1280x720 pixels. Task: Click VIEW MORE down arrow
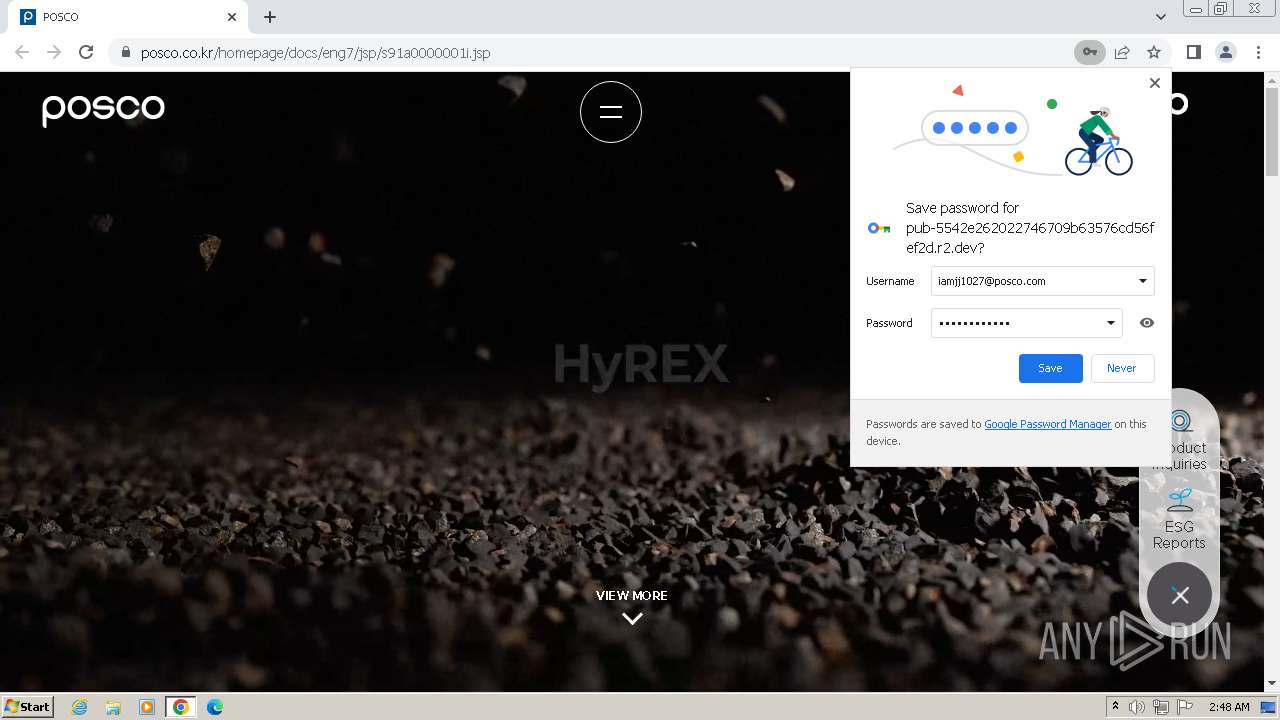click(x=632, y=619)
